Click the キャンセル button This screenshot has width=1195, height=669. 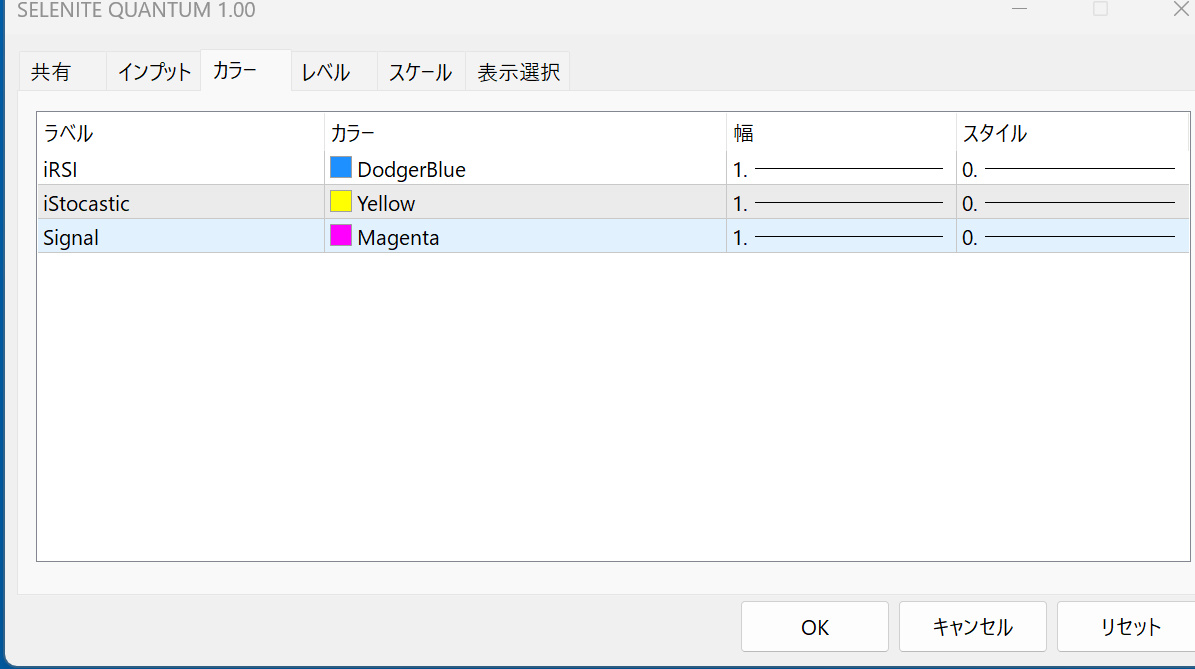tap(972, 627)
